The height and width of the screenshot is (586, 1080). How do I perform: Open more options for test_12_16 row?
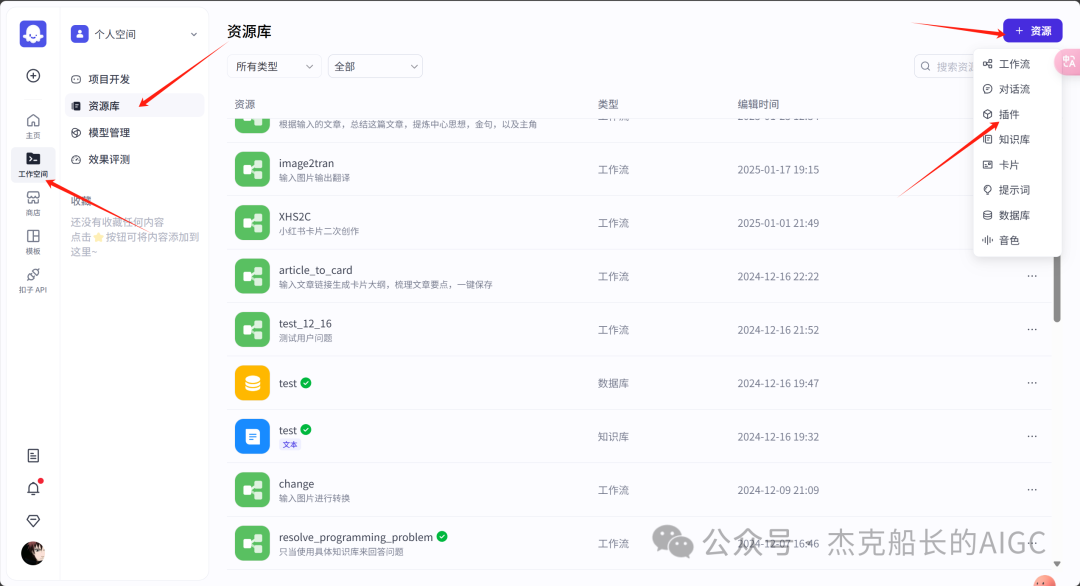1032,329
